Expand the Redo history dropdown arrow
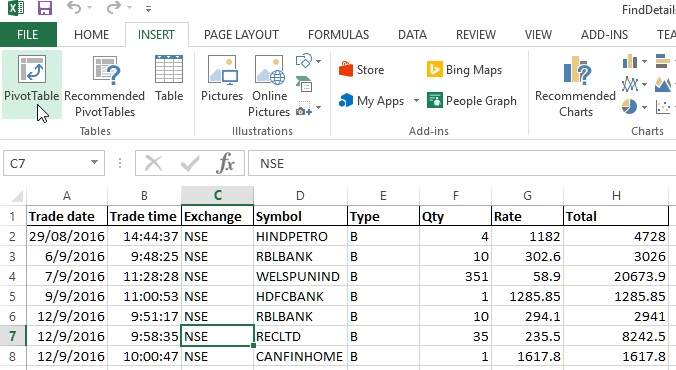The width and height of the screenshot is (676, 370). 129,8
